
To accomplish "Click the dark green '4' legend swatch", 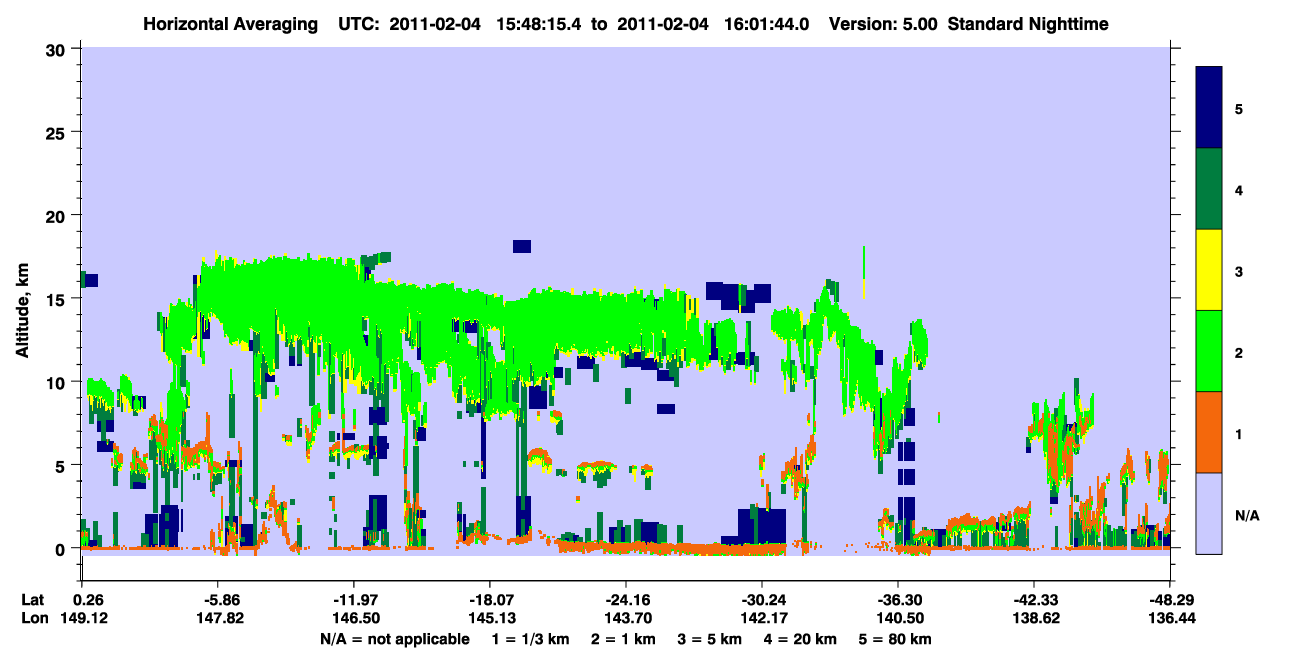I will pos(1209,189).
